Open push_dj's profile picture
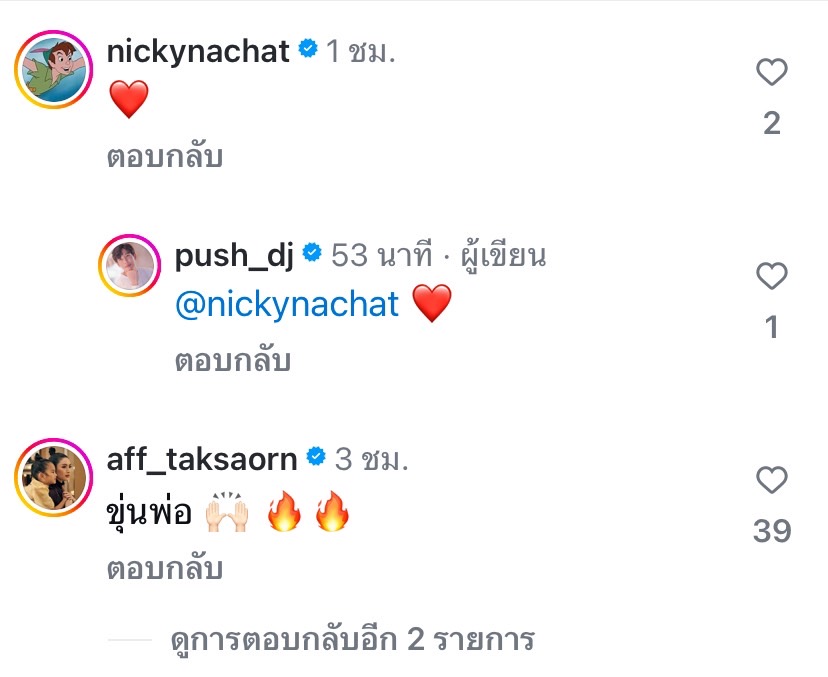This screenshot has height=677, width=828. (129, 265)
